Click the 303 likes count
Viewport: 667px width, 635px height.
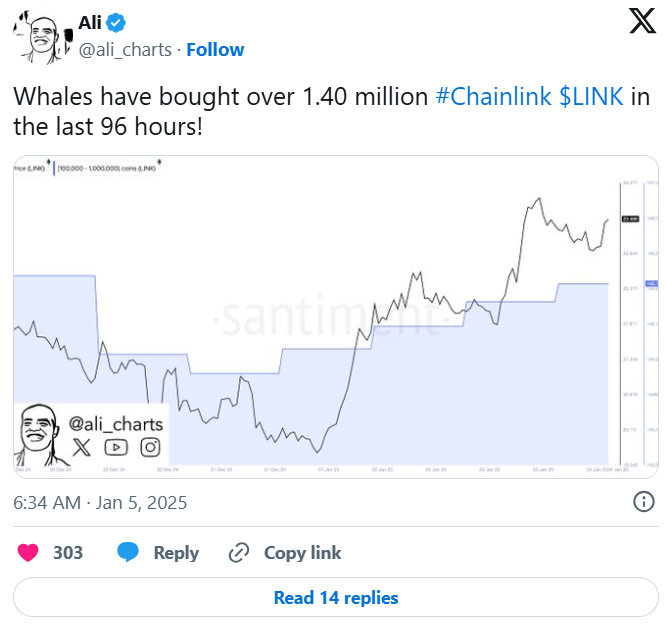click(68, 552)
